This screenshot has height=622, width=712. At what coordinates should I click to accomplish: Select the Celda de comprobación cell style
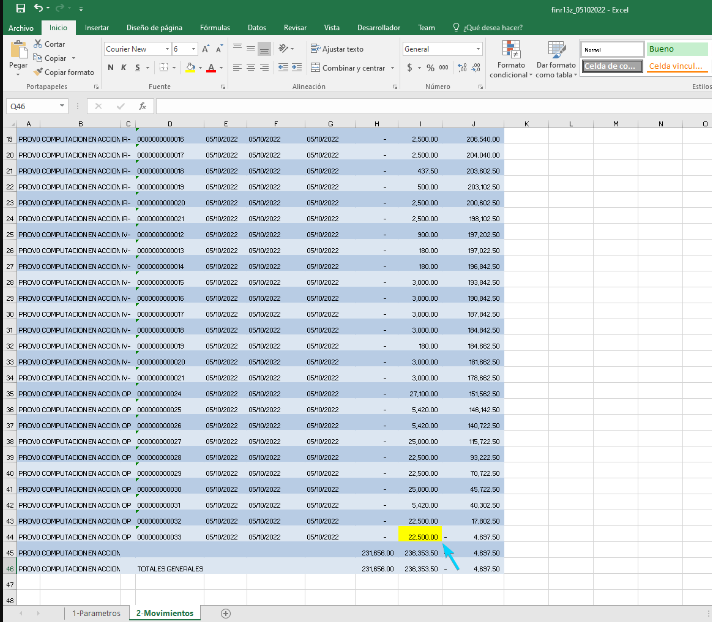click(x=612, y=66)
